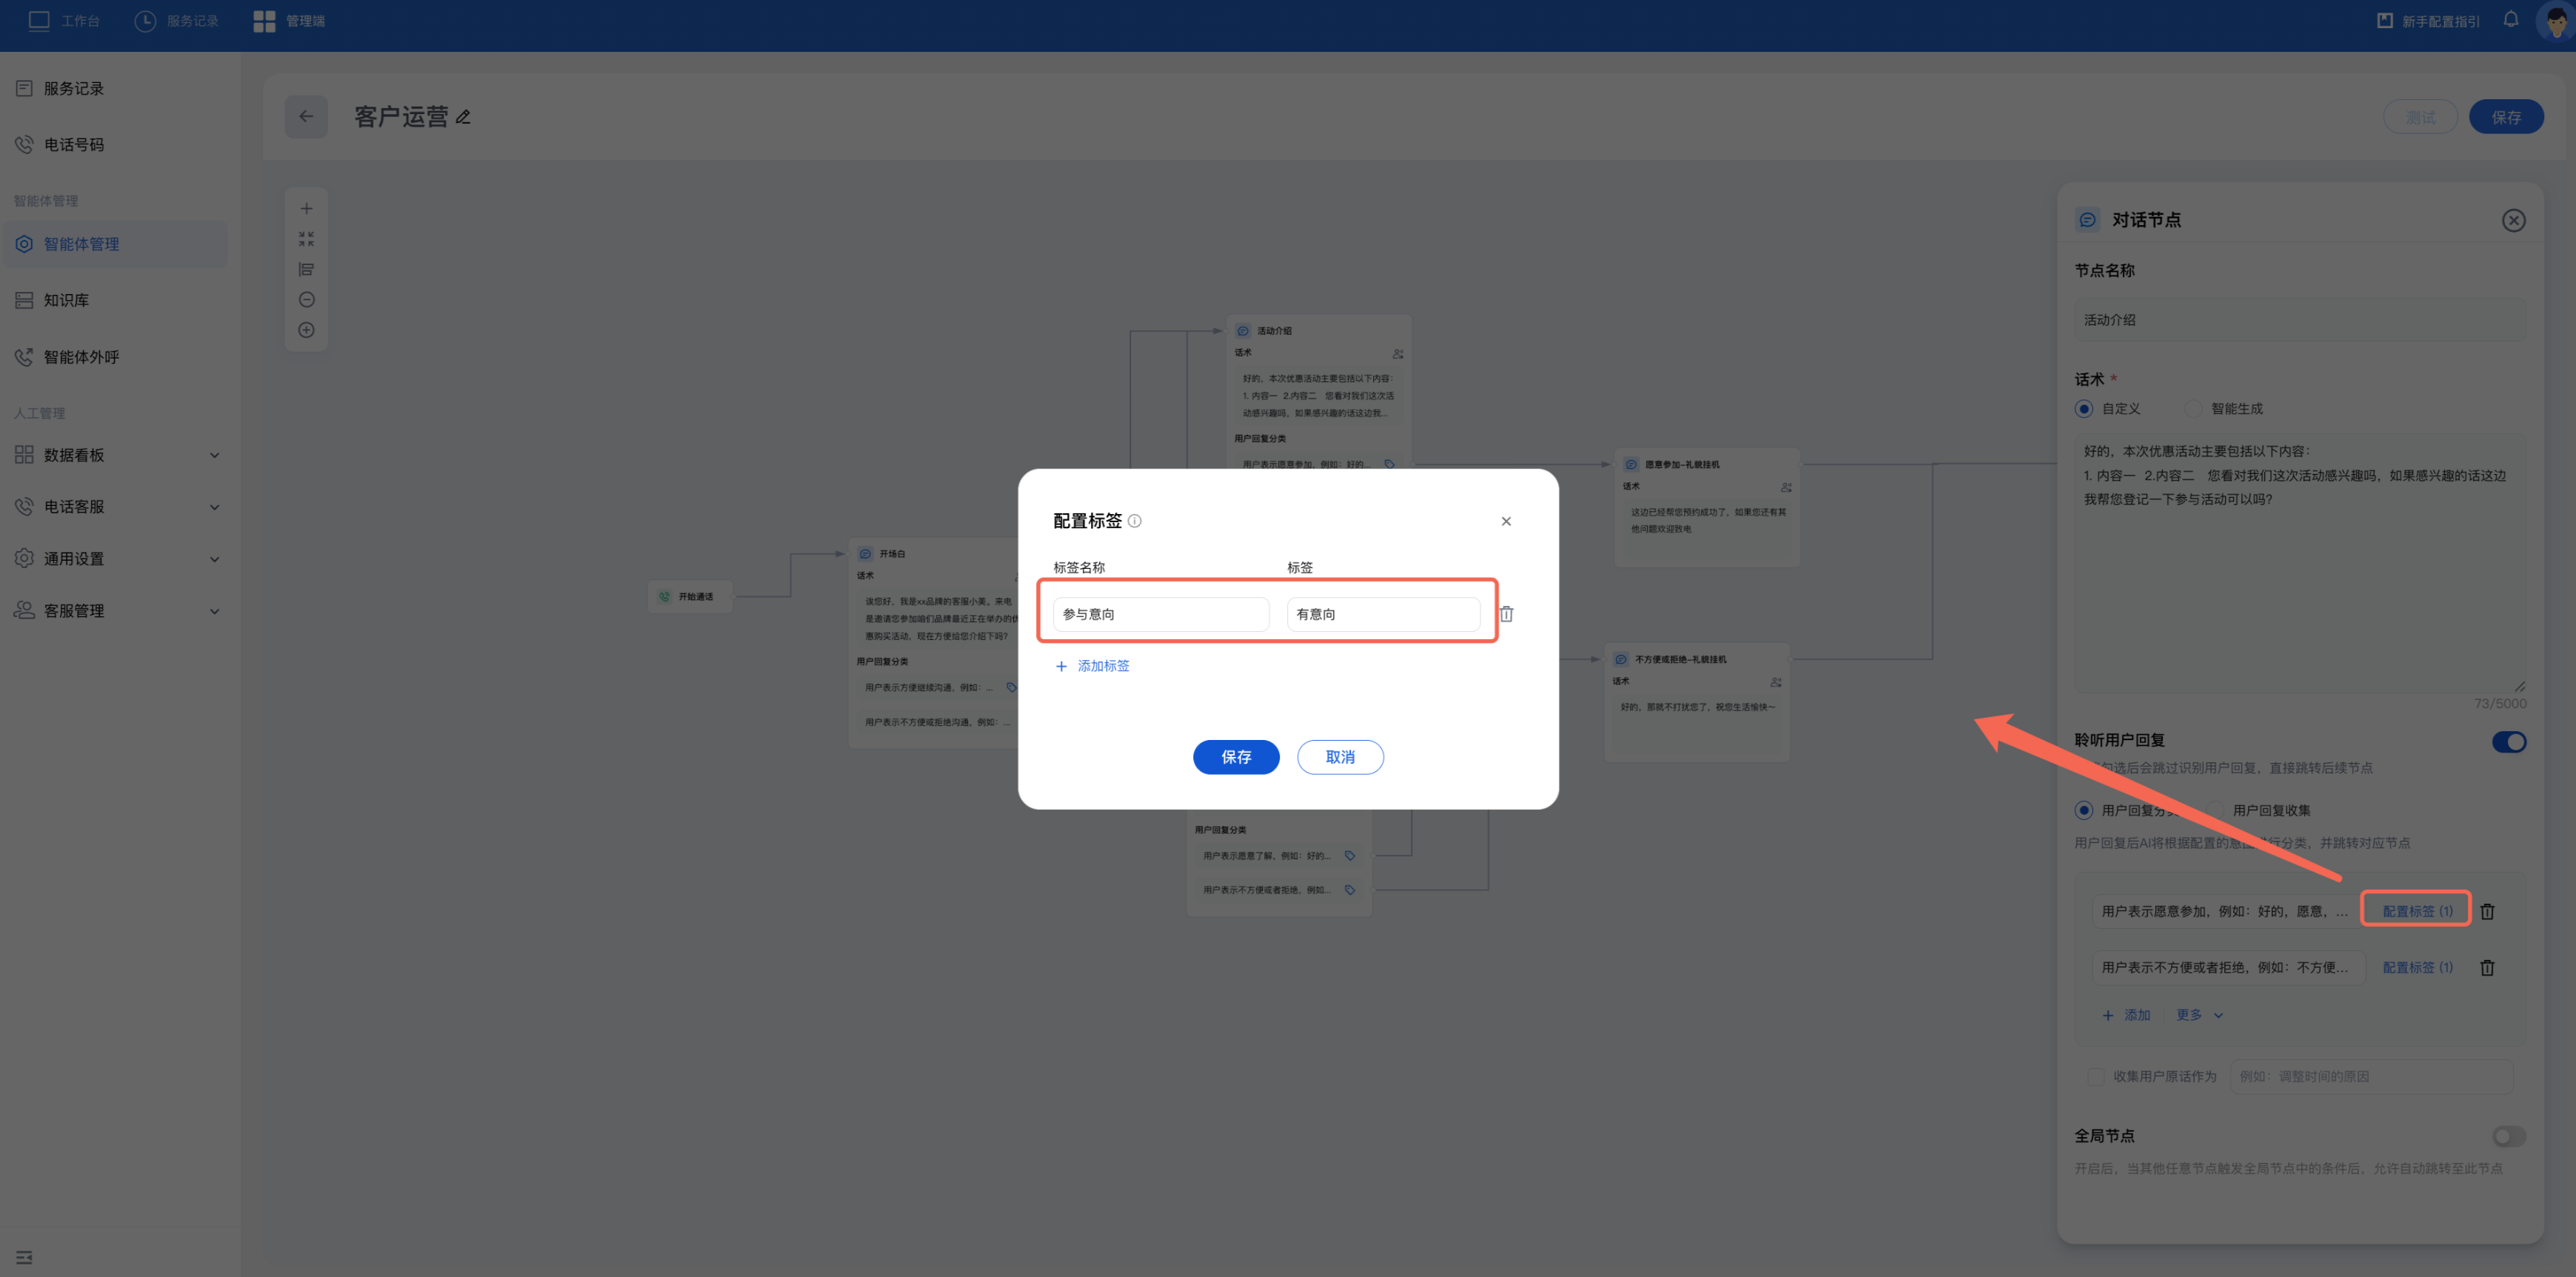
Task: Click the 参与意向 tag name field
Action: tap(1160, 614)
